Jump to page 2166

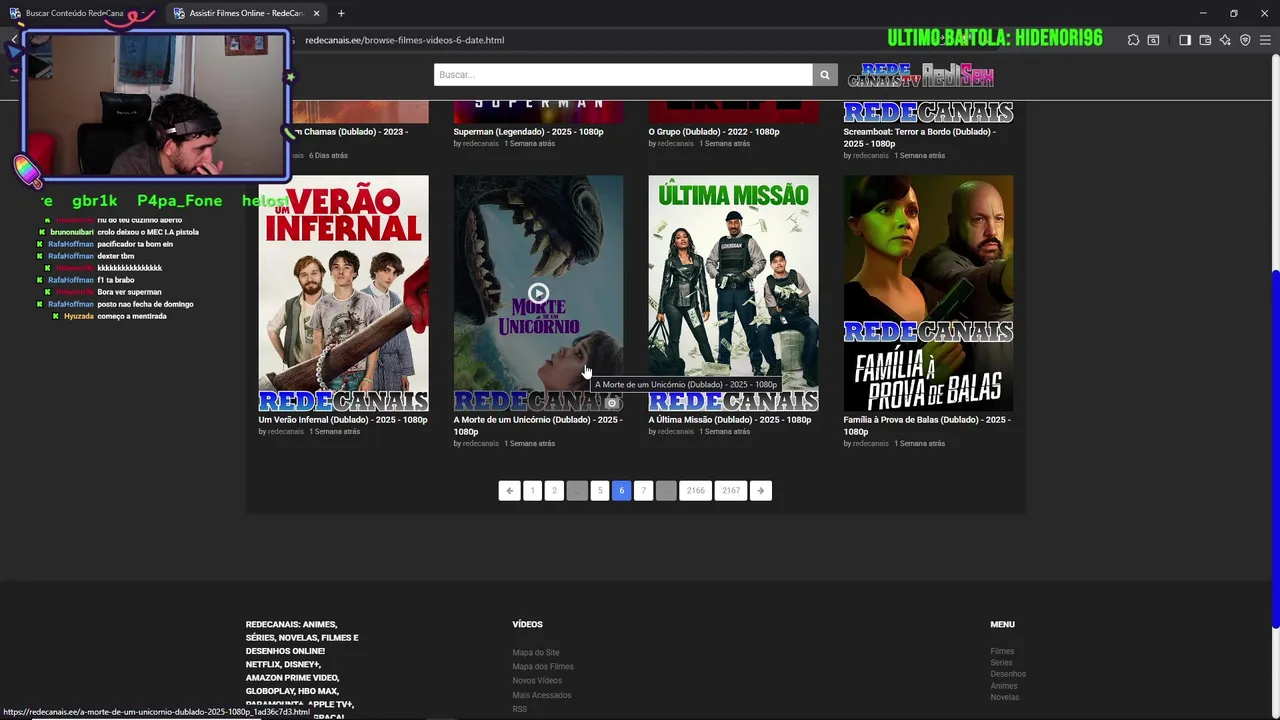696,490
